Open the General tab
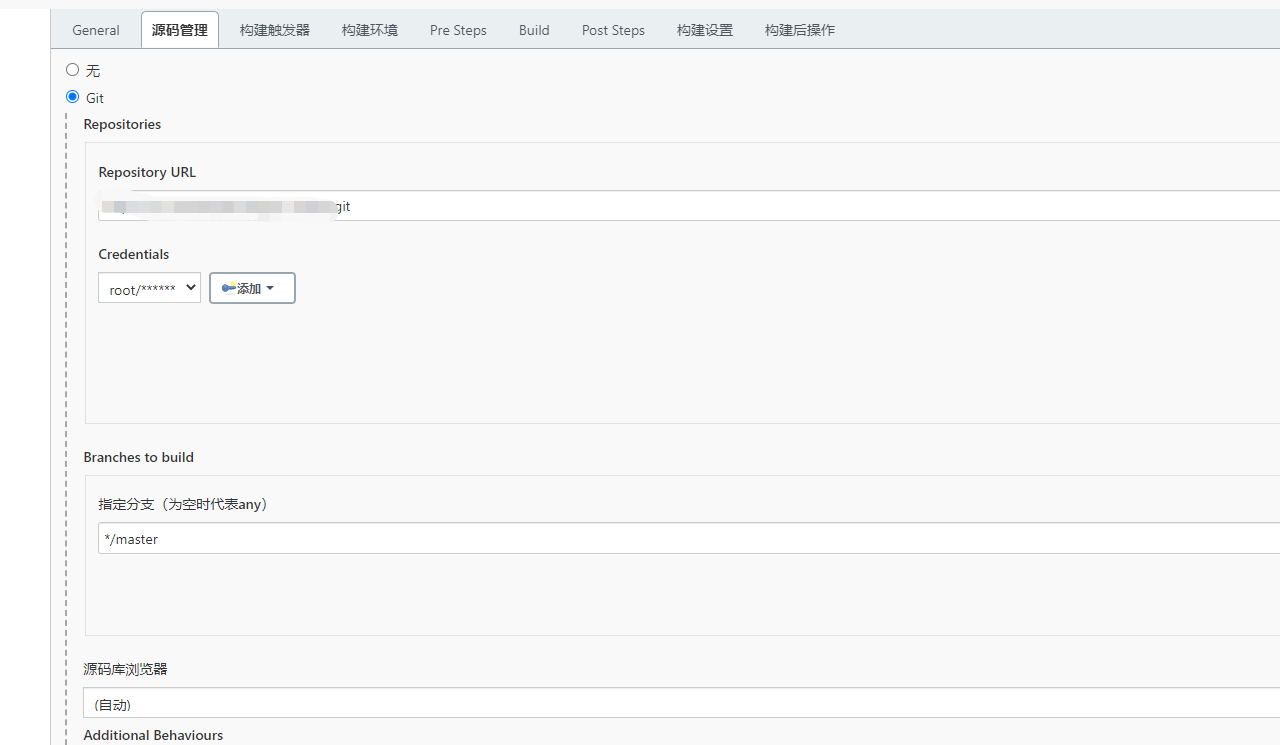This screenshot has height=745, width=1280. point(96,30)
